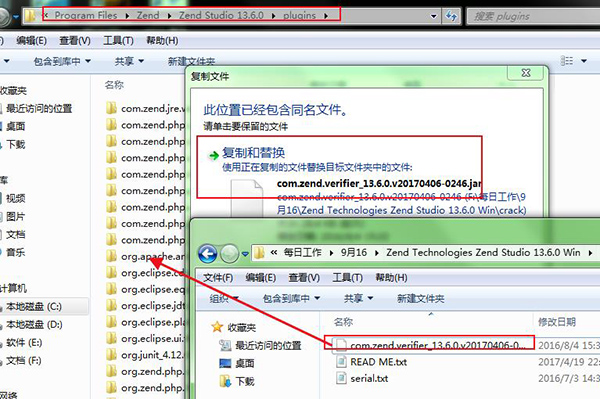This screenshot has width=600, height=399.
Task: Expand 共享 dropdown in plugins window
Action: [x=129, y=61]
